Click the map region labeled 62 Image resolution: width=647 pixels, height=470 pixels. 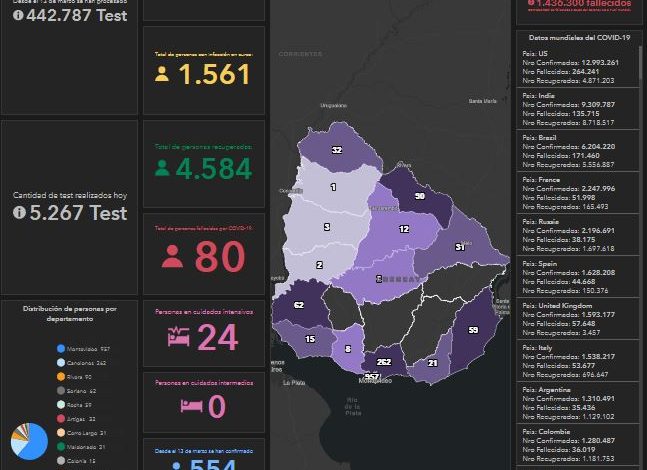[298, 305]
